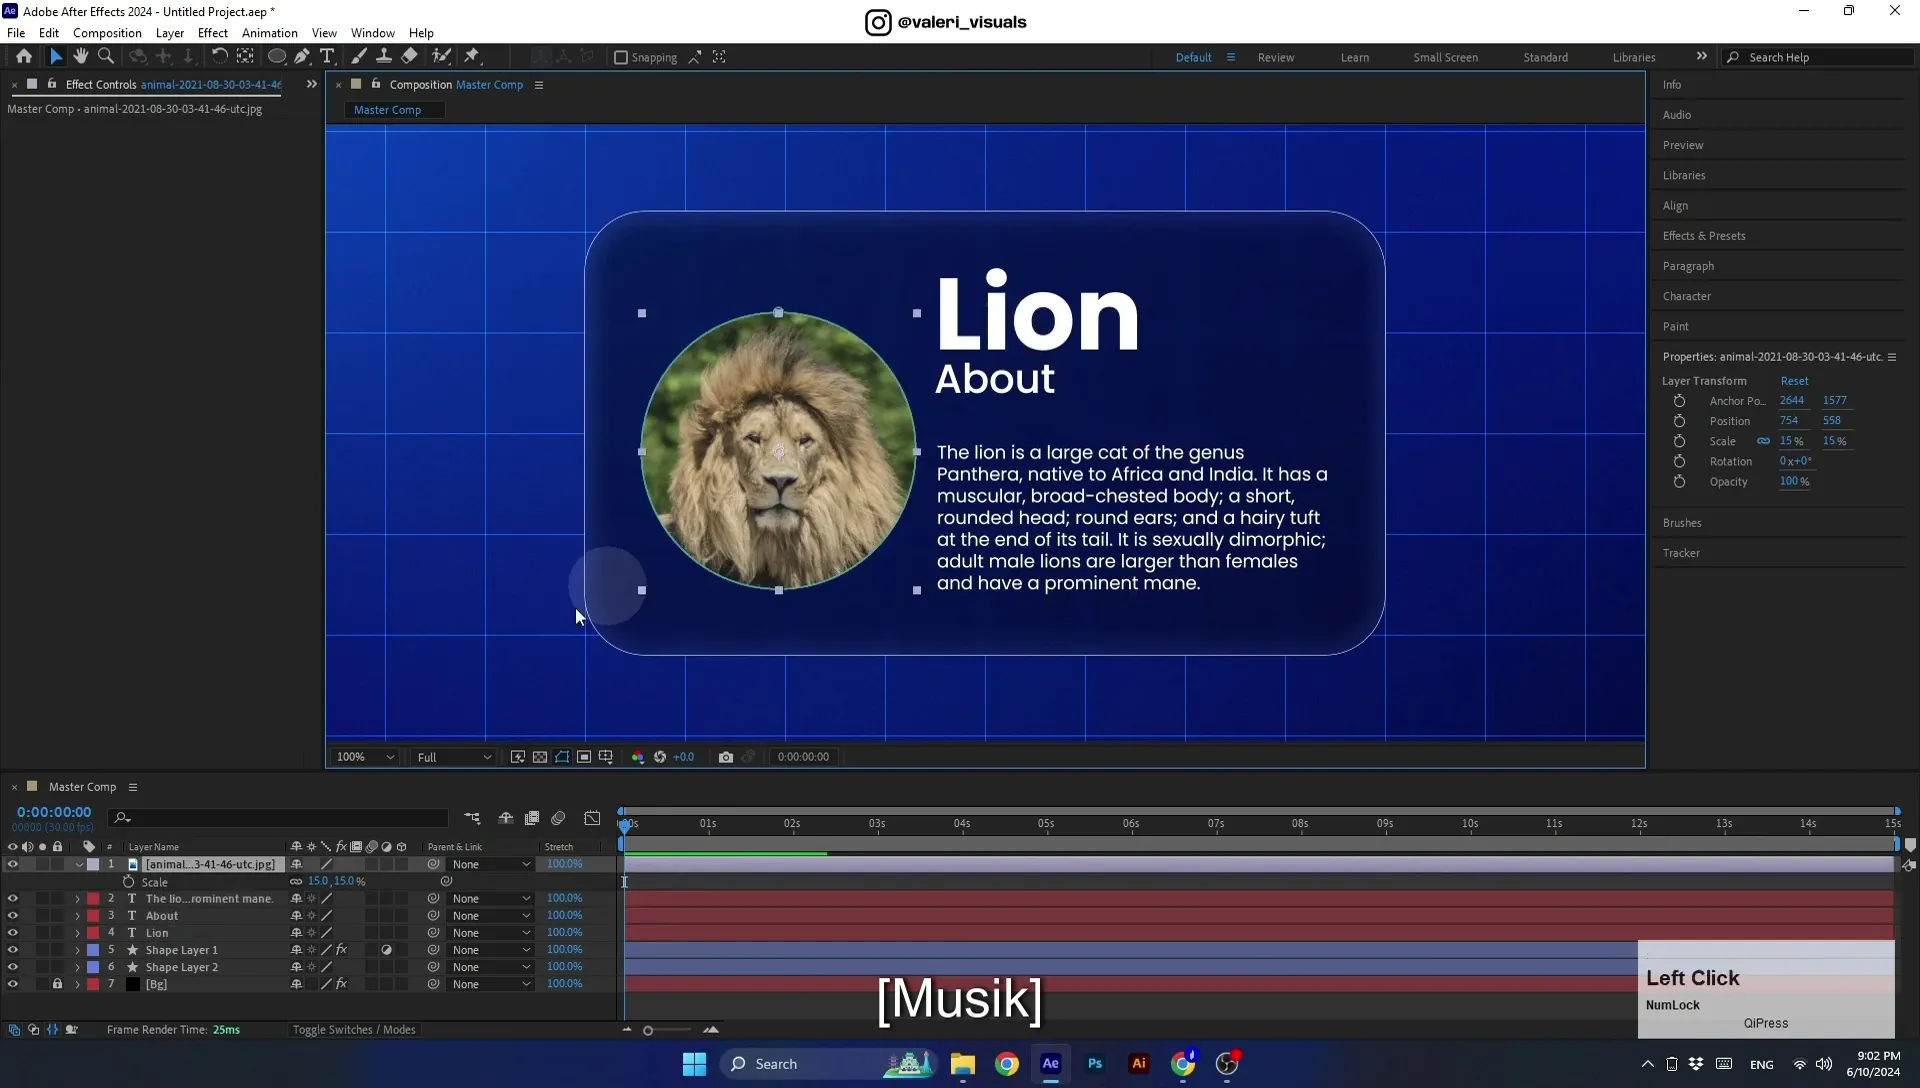Open the 100% magnification dropdown
This screenshot has height=1088, width=1920.
tap(365, 757)
